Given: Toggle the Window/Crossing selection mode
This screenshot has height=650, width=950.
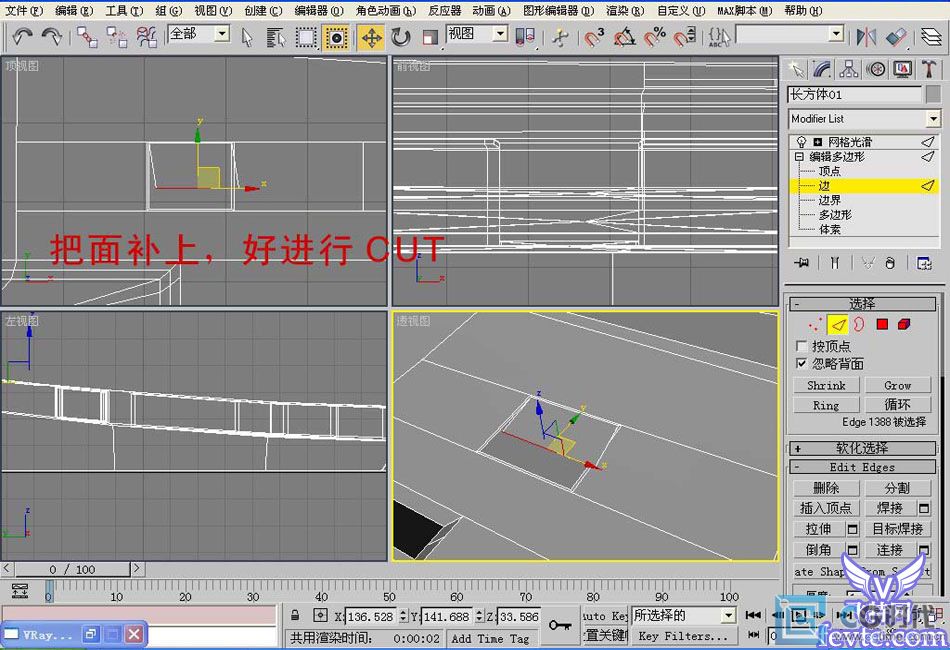Looking at the screenshot, I should tap(336, 38).
